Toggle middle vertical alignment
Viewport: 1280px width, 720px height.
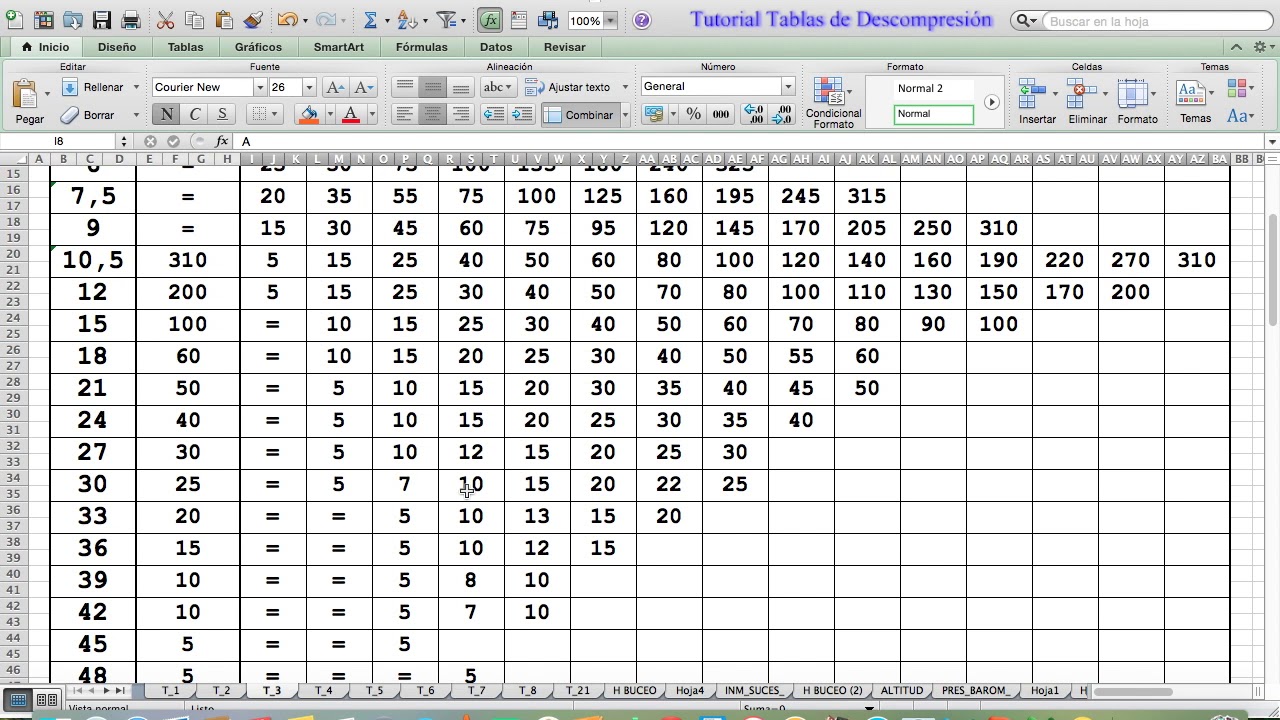coord(433,87)
